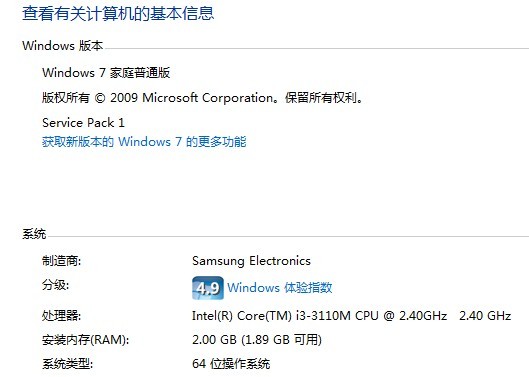Select the 2.00 GB (1.89 GB 可用) value
The height and width of the screenshot is (377, 529).
pyautogui.click(x=257, y=340)
